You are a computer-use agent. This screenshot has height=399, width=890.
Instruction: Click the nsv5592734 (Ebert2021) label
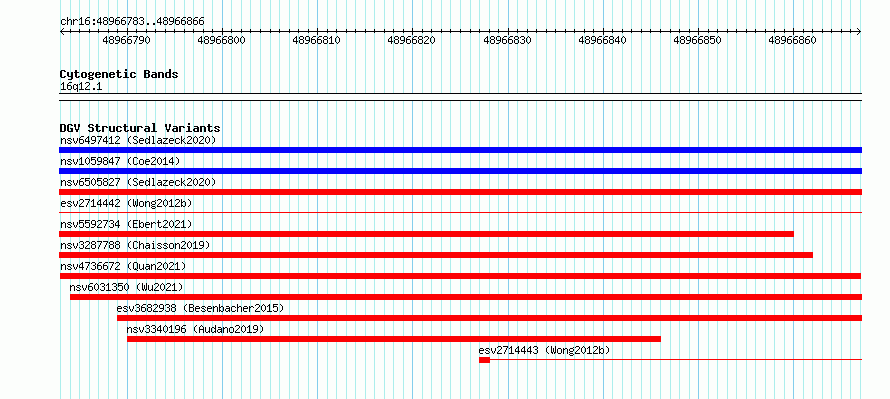pos(126,224)
